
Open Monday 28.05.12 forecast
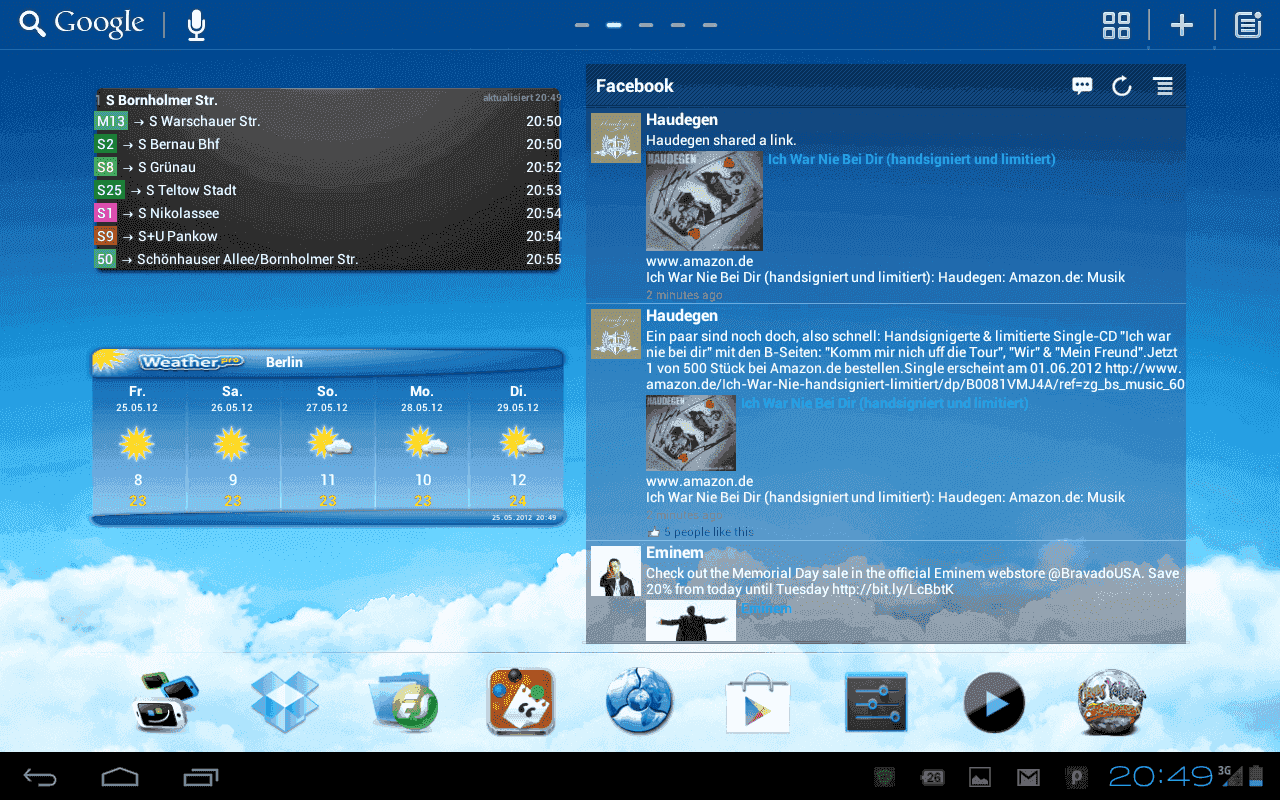coord(423,446)
